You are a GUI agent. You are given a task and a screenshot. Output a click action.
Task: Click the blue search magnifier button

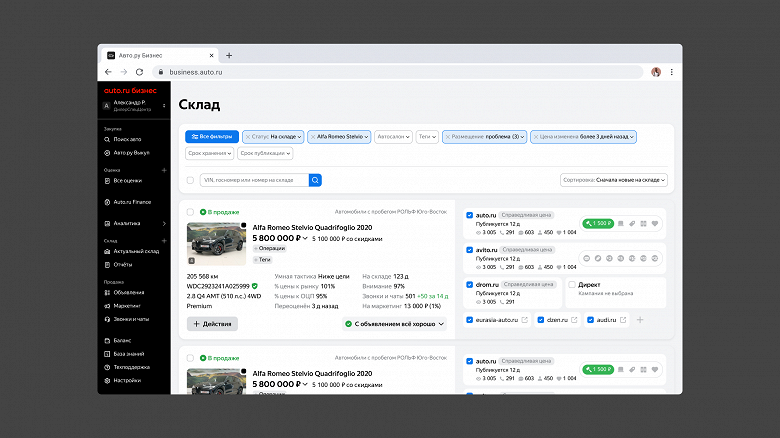[x=315, y=180]
